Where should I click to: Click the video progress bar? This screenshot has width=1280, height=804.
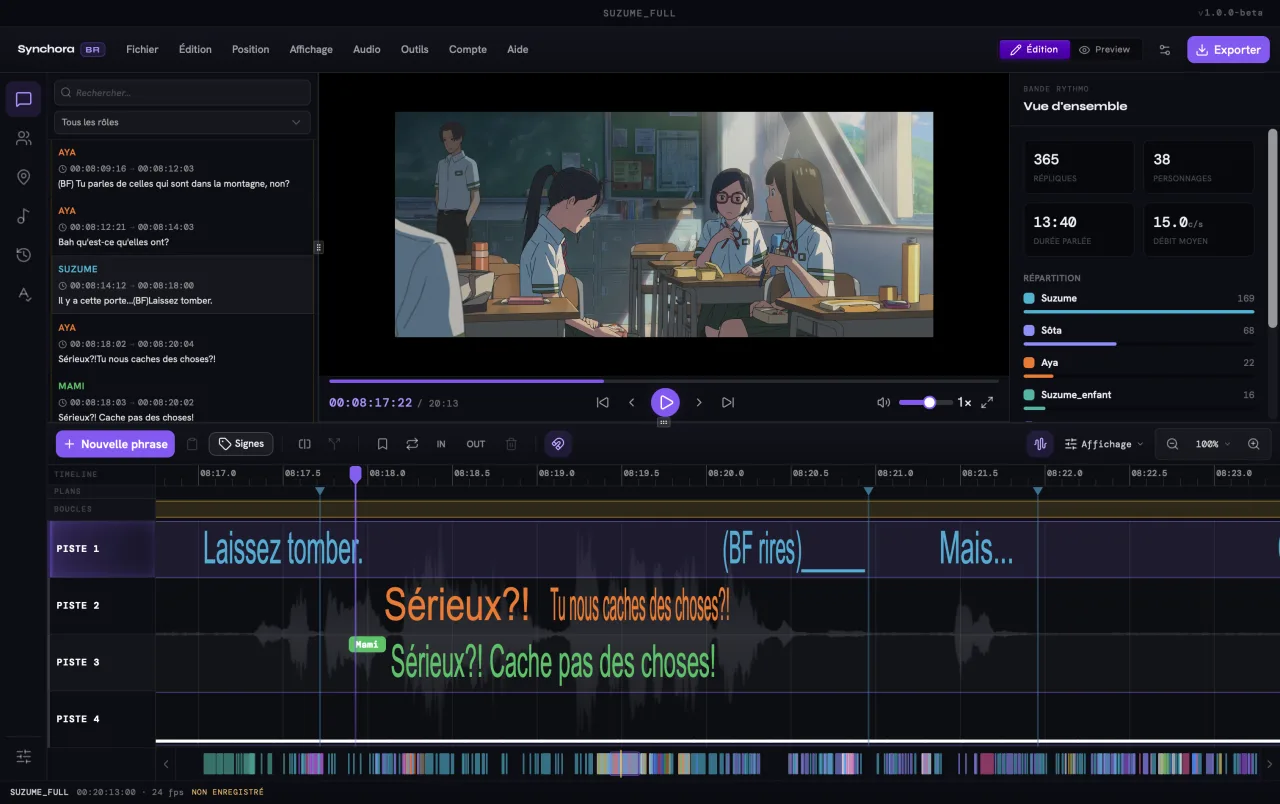[x=663, y=381]
